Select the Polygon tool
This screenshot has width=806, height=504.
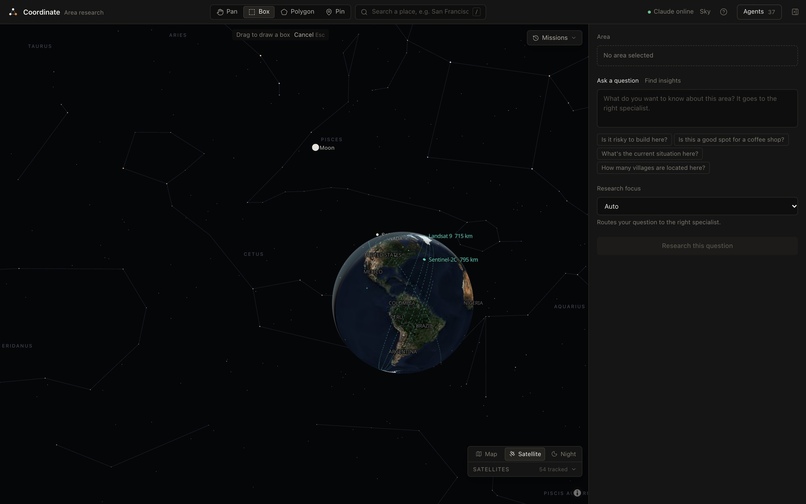coord(297,12)
